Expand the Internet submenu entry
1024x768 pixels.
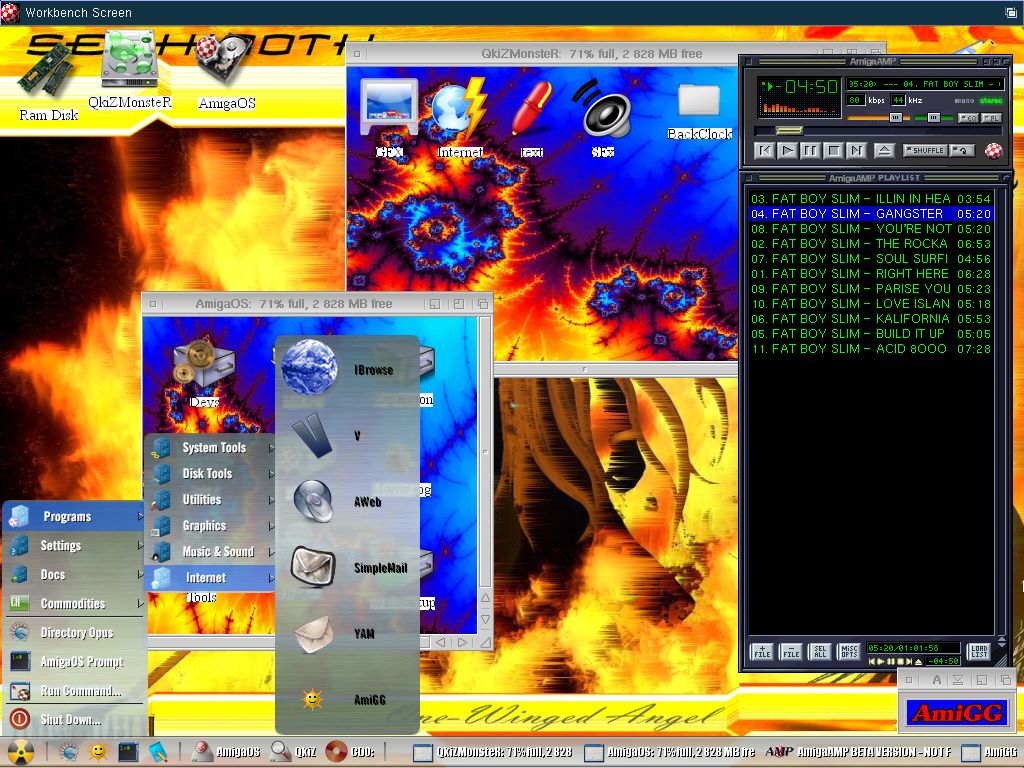210,578
